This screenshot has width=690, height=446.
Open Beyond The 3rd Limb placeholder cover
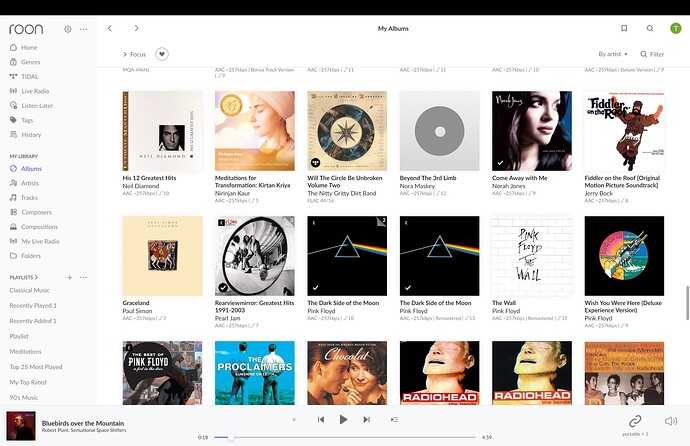coord(440,131)
